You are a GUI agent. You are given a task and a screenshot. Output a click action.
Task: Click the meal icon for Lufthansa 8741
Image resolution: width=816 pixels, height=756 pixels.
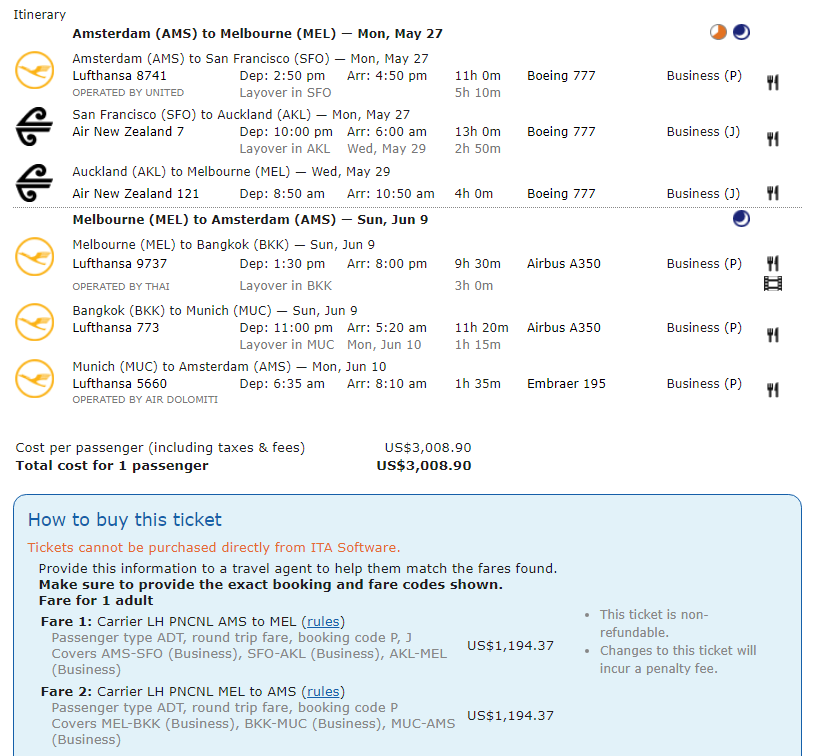[773, 82]
